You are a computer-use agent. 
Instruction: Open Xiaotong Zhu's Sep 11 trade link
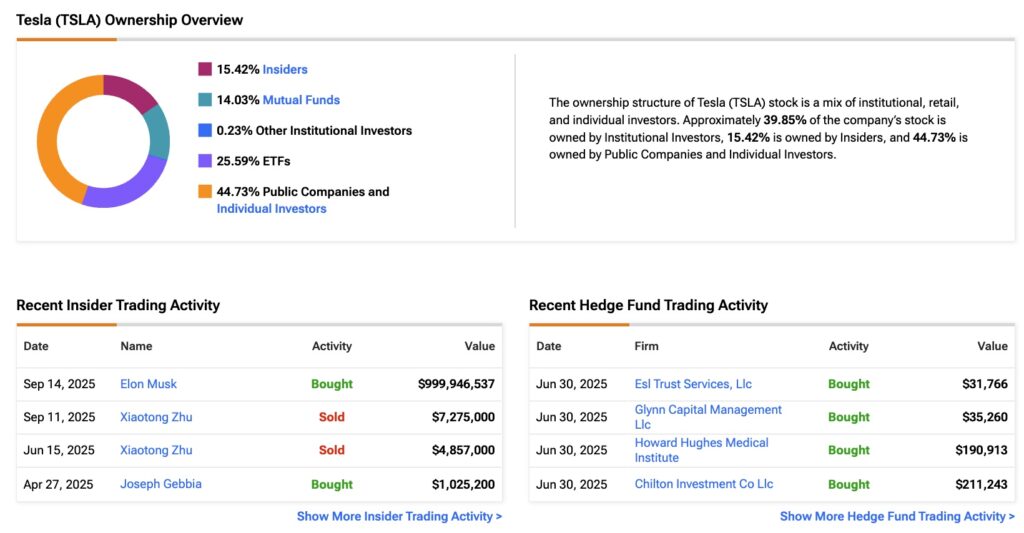click(x=156, y=417)
